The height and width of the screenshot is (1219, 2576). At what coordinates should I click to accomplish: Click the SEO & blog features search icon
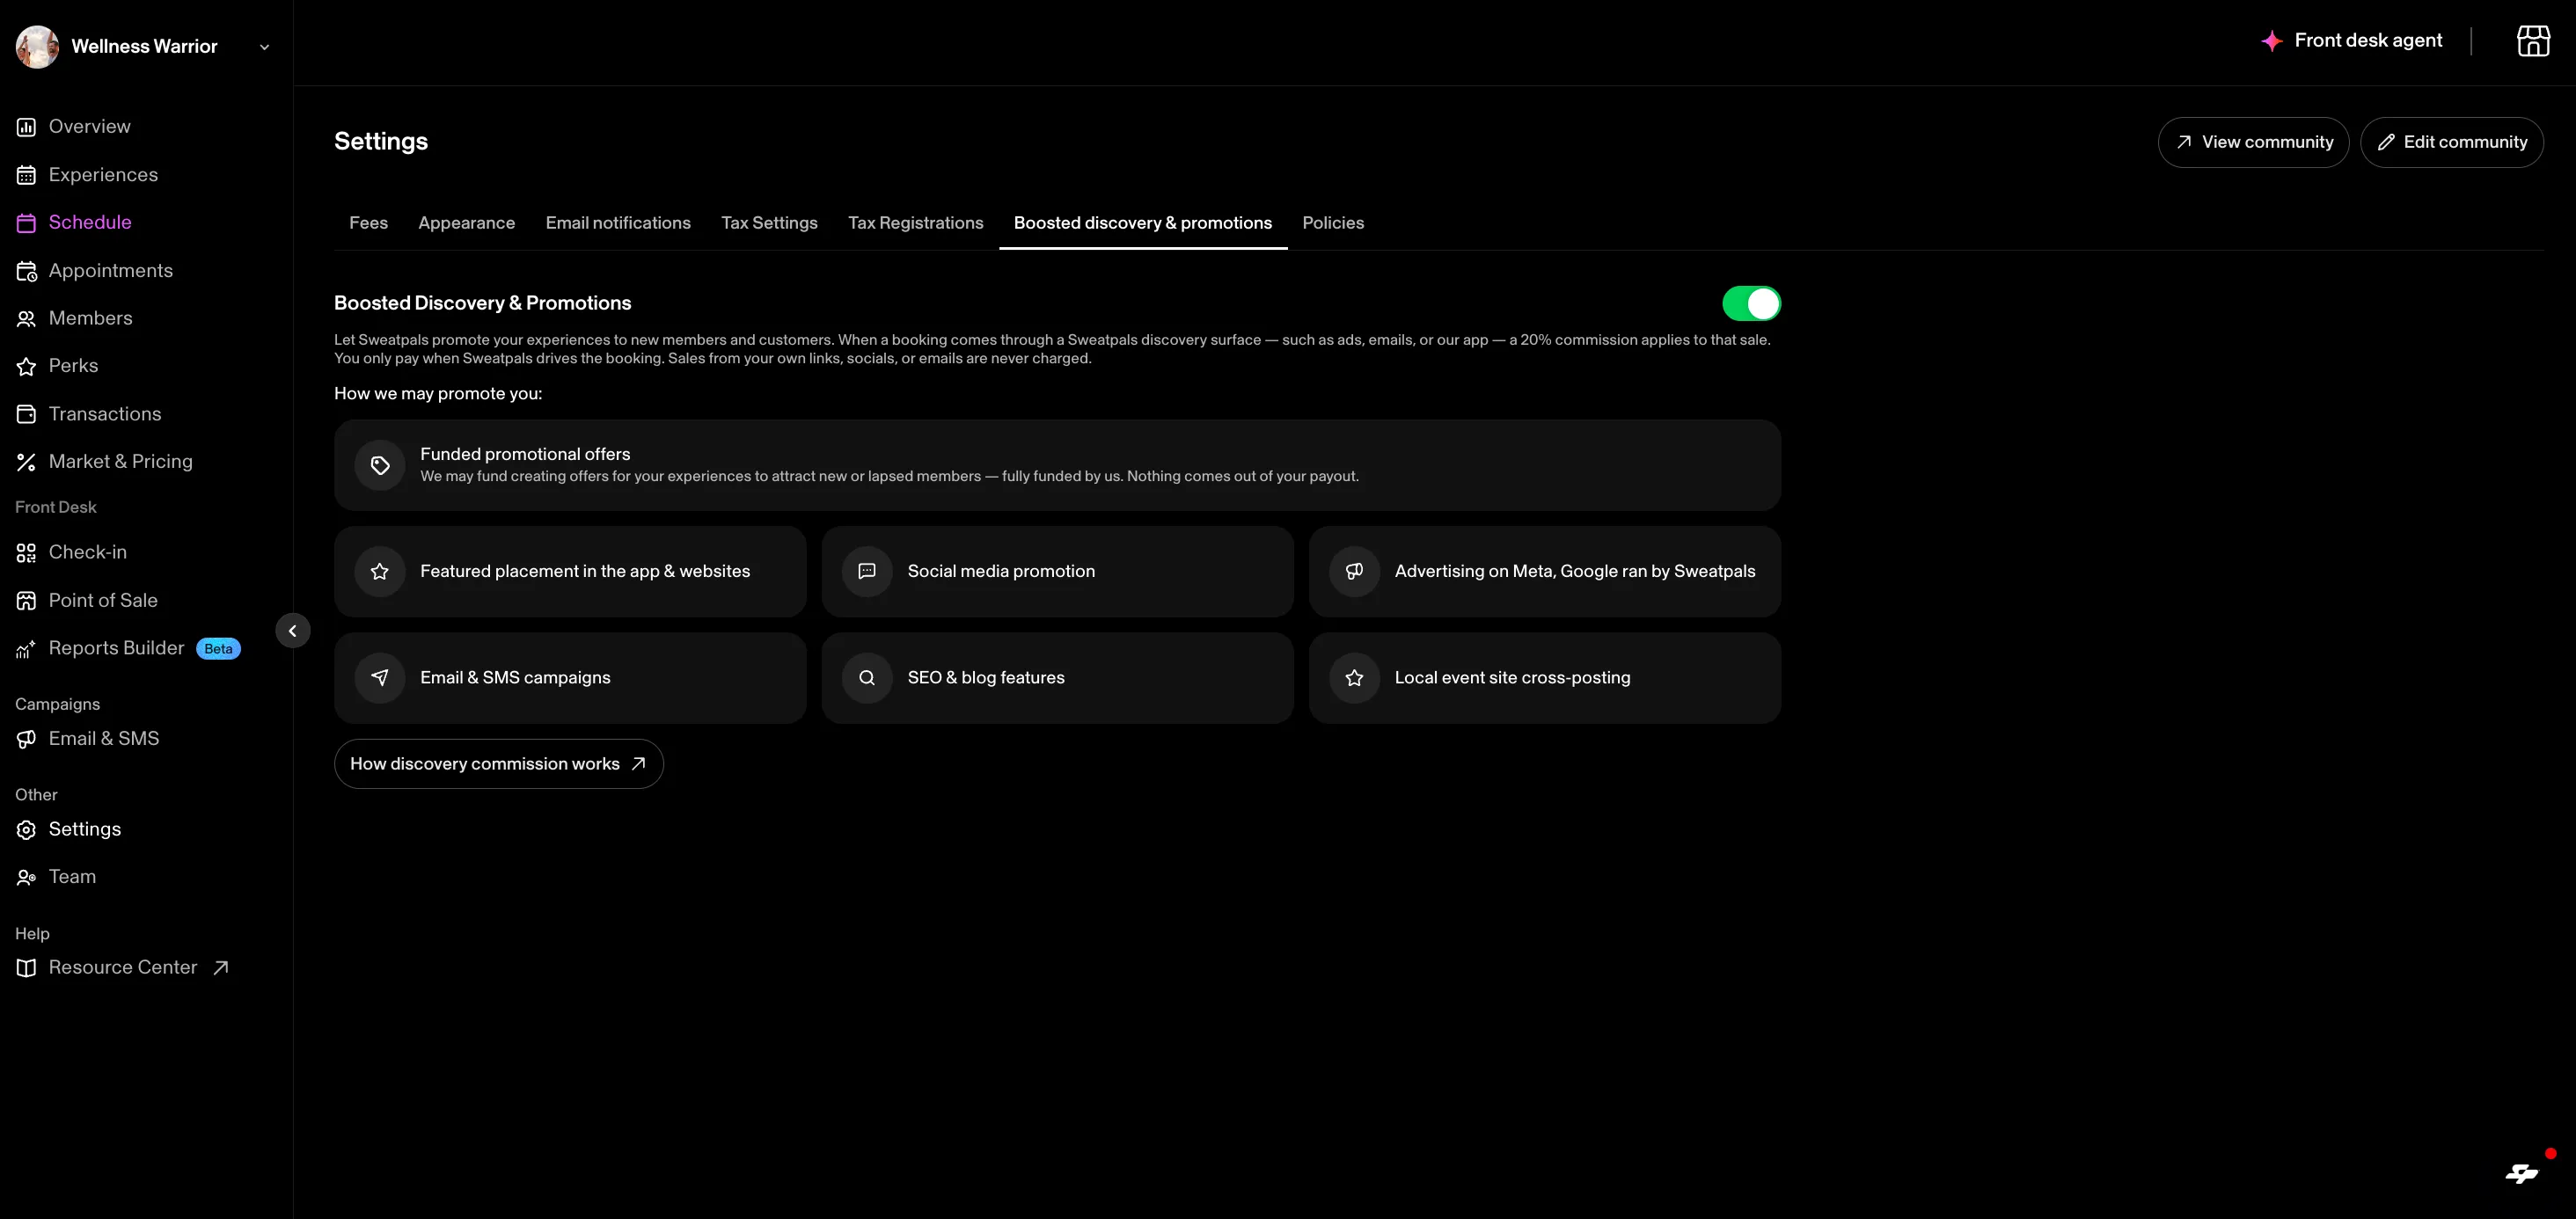click(x=867, y=678)
